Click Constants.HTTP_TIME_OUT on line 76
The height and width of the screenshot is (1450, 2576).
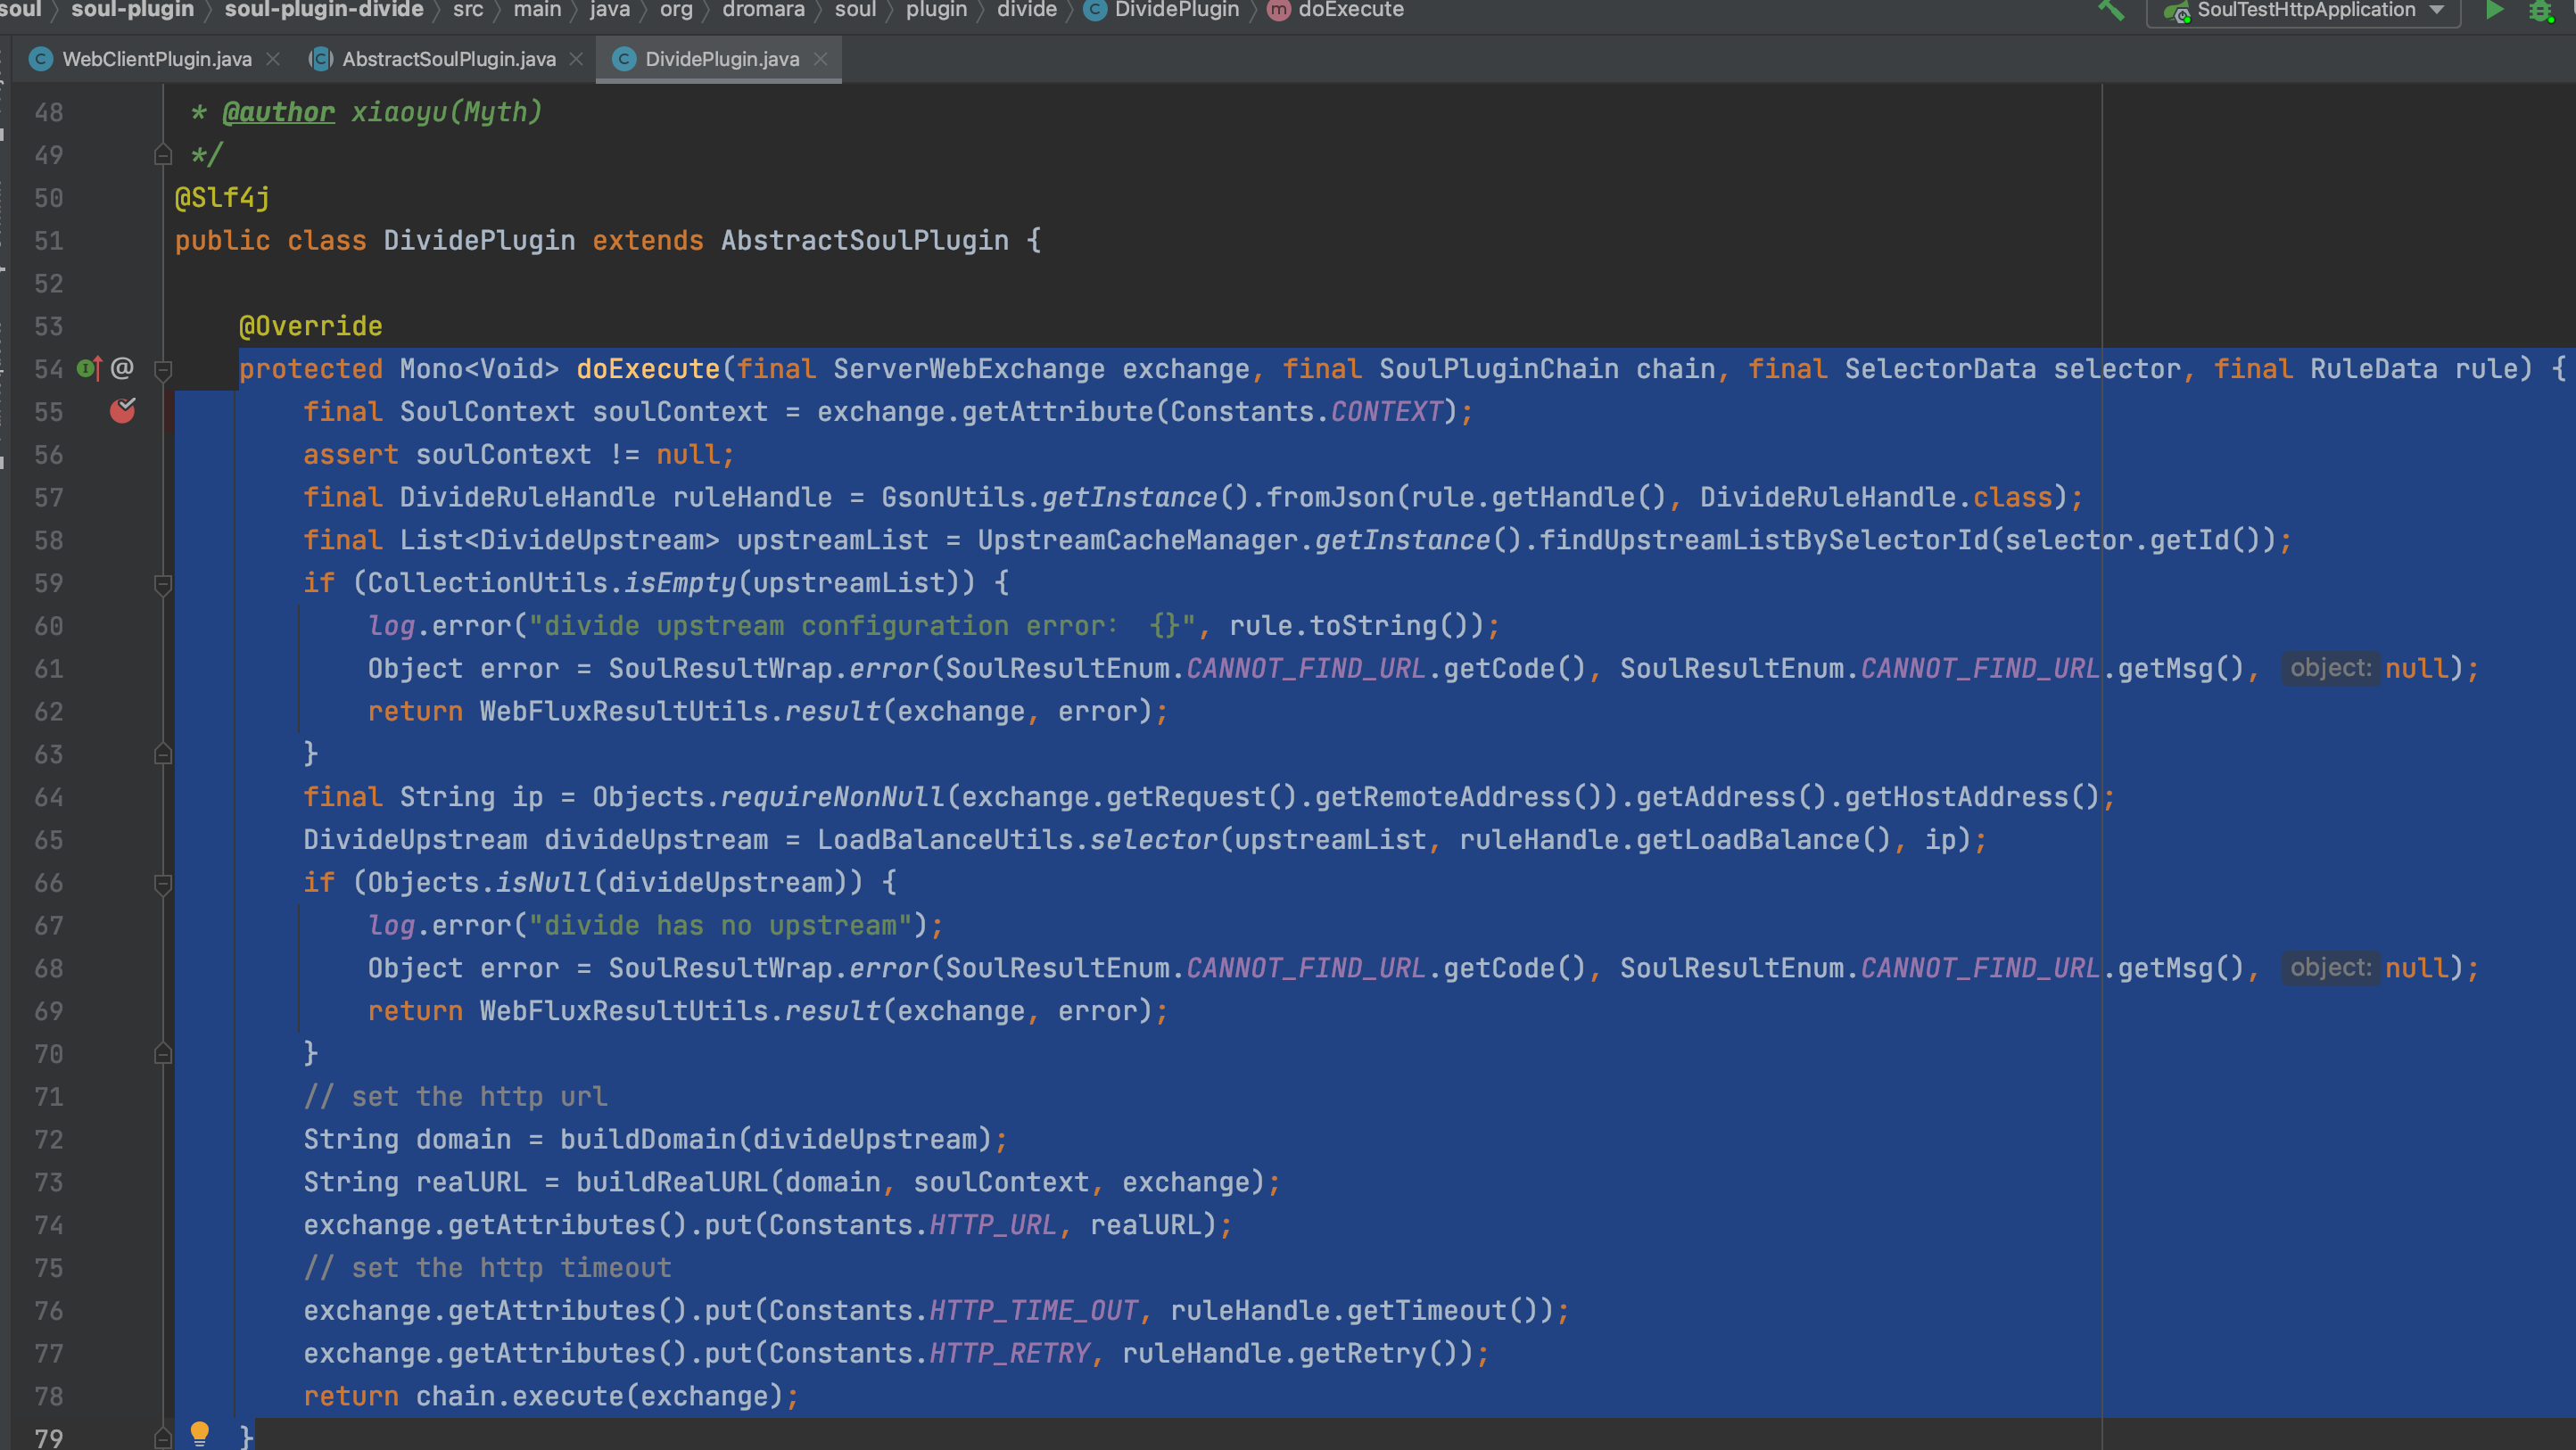pos(953,1311)
